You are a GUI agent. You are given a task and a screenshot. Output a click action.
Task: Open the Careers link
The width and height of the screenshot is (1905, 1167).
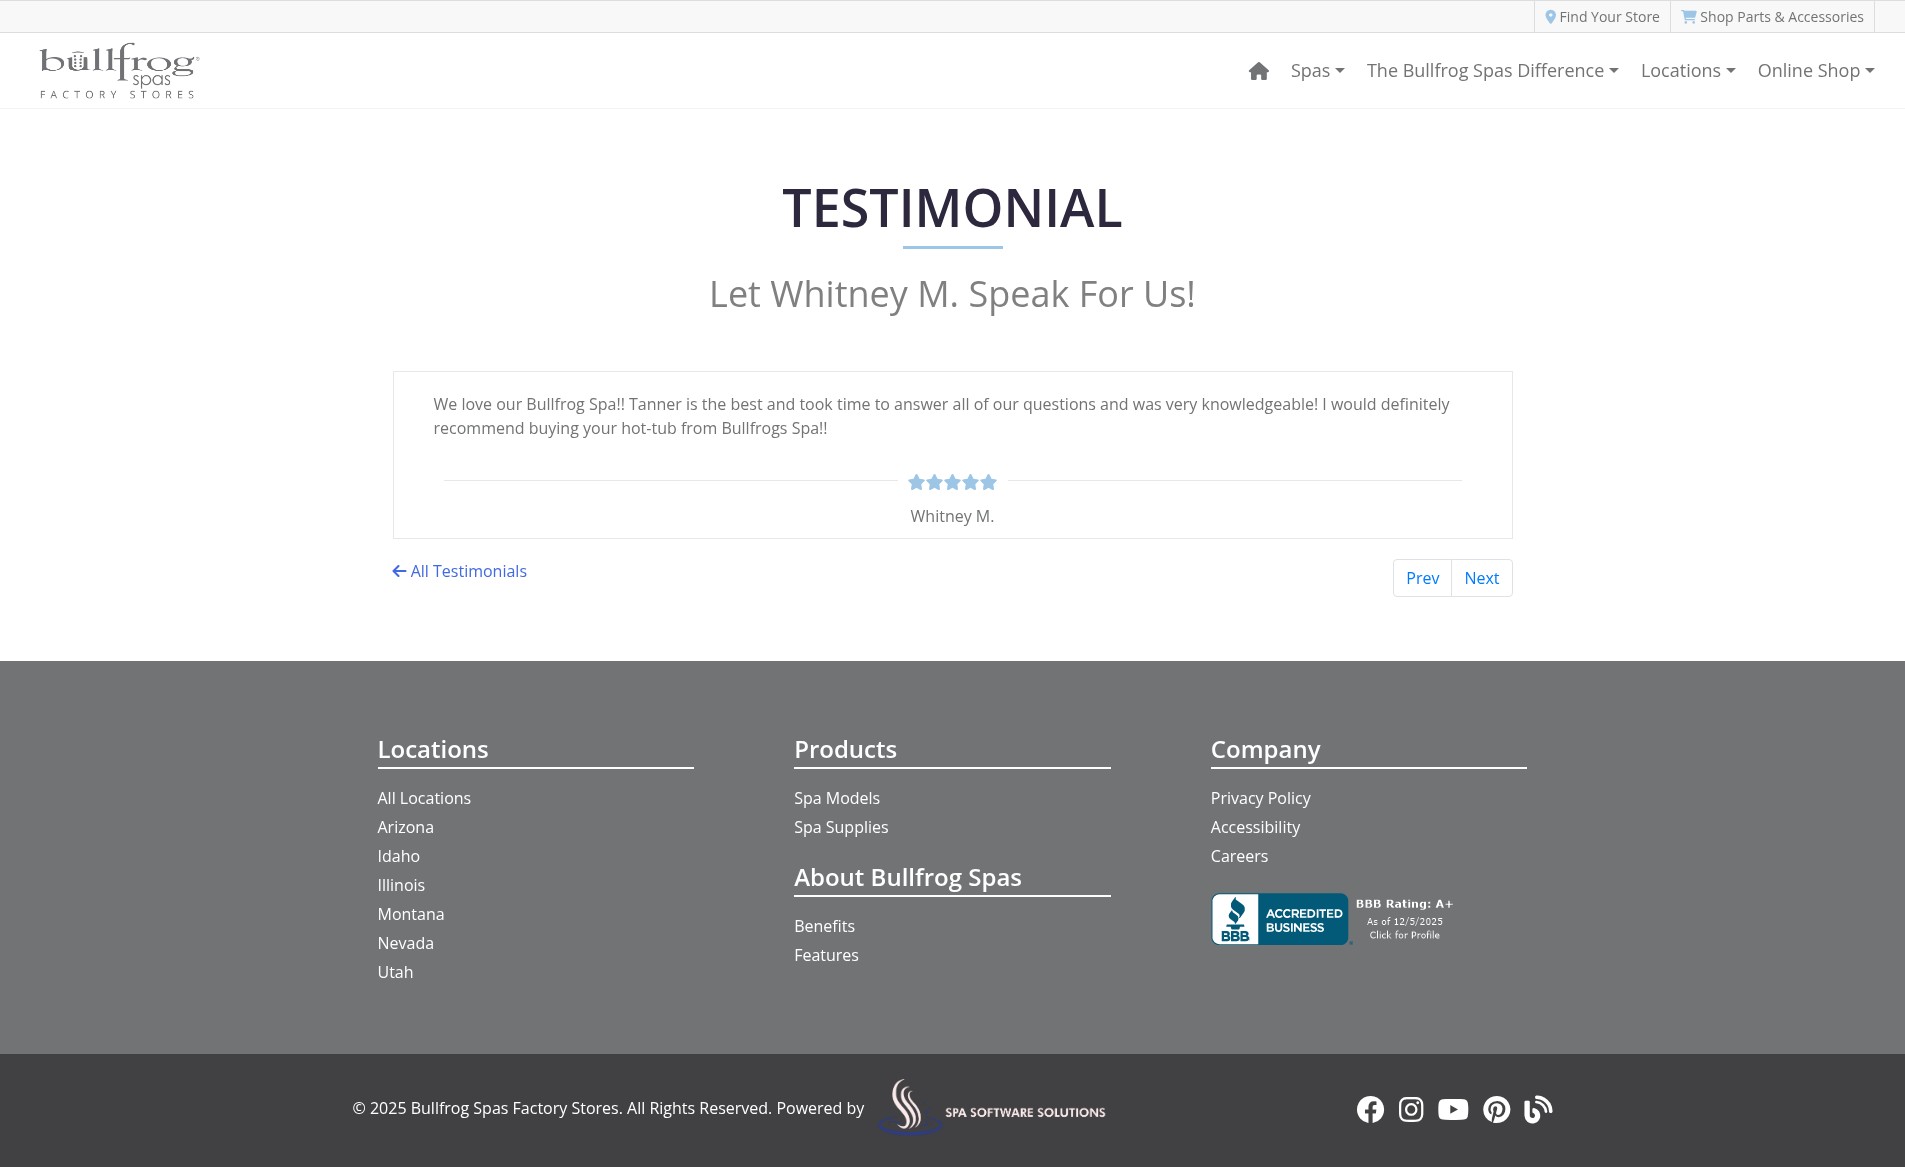coord(1239,856)
